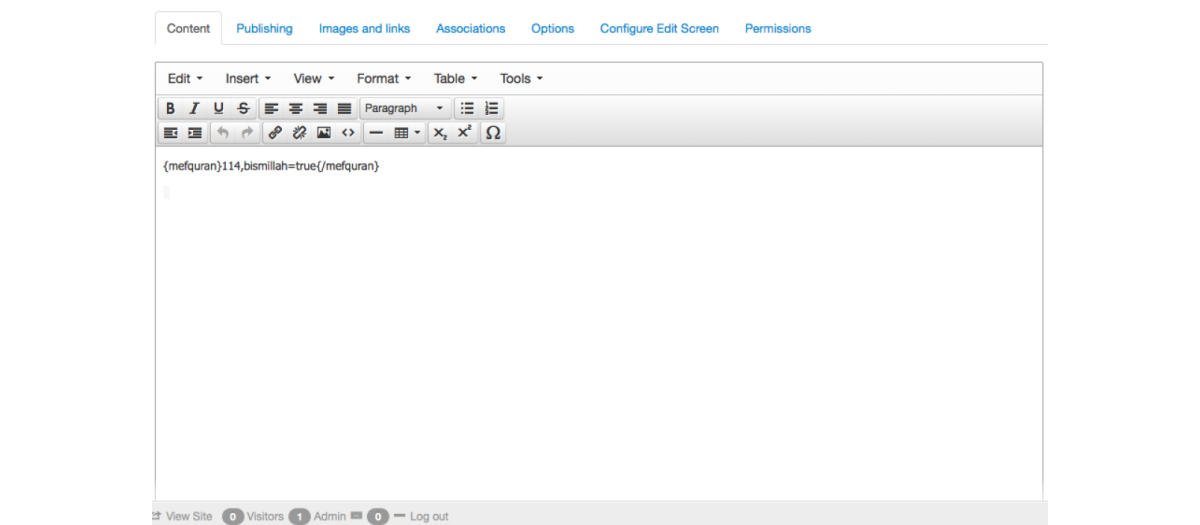Screen dimensions: 1200x525
Task: Insert a horizontal line
Action: click(x=376, y=132)
